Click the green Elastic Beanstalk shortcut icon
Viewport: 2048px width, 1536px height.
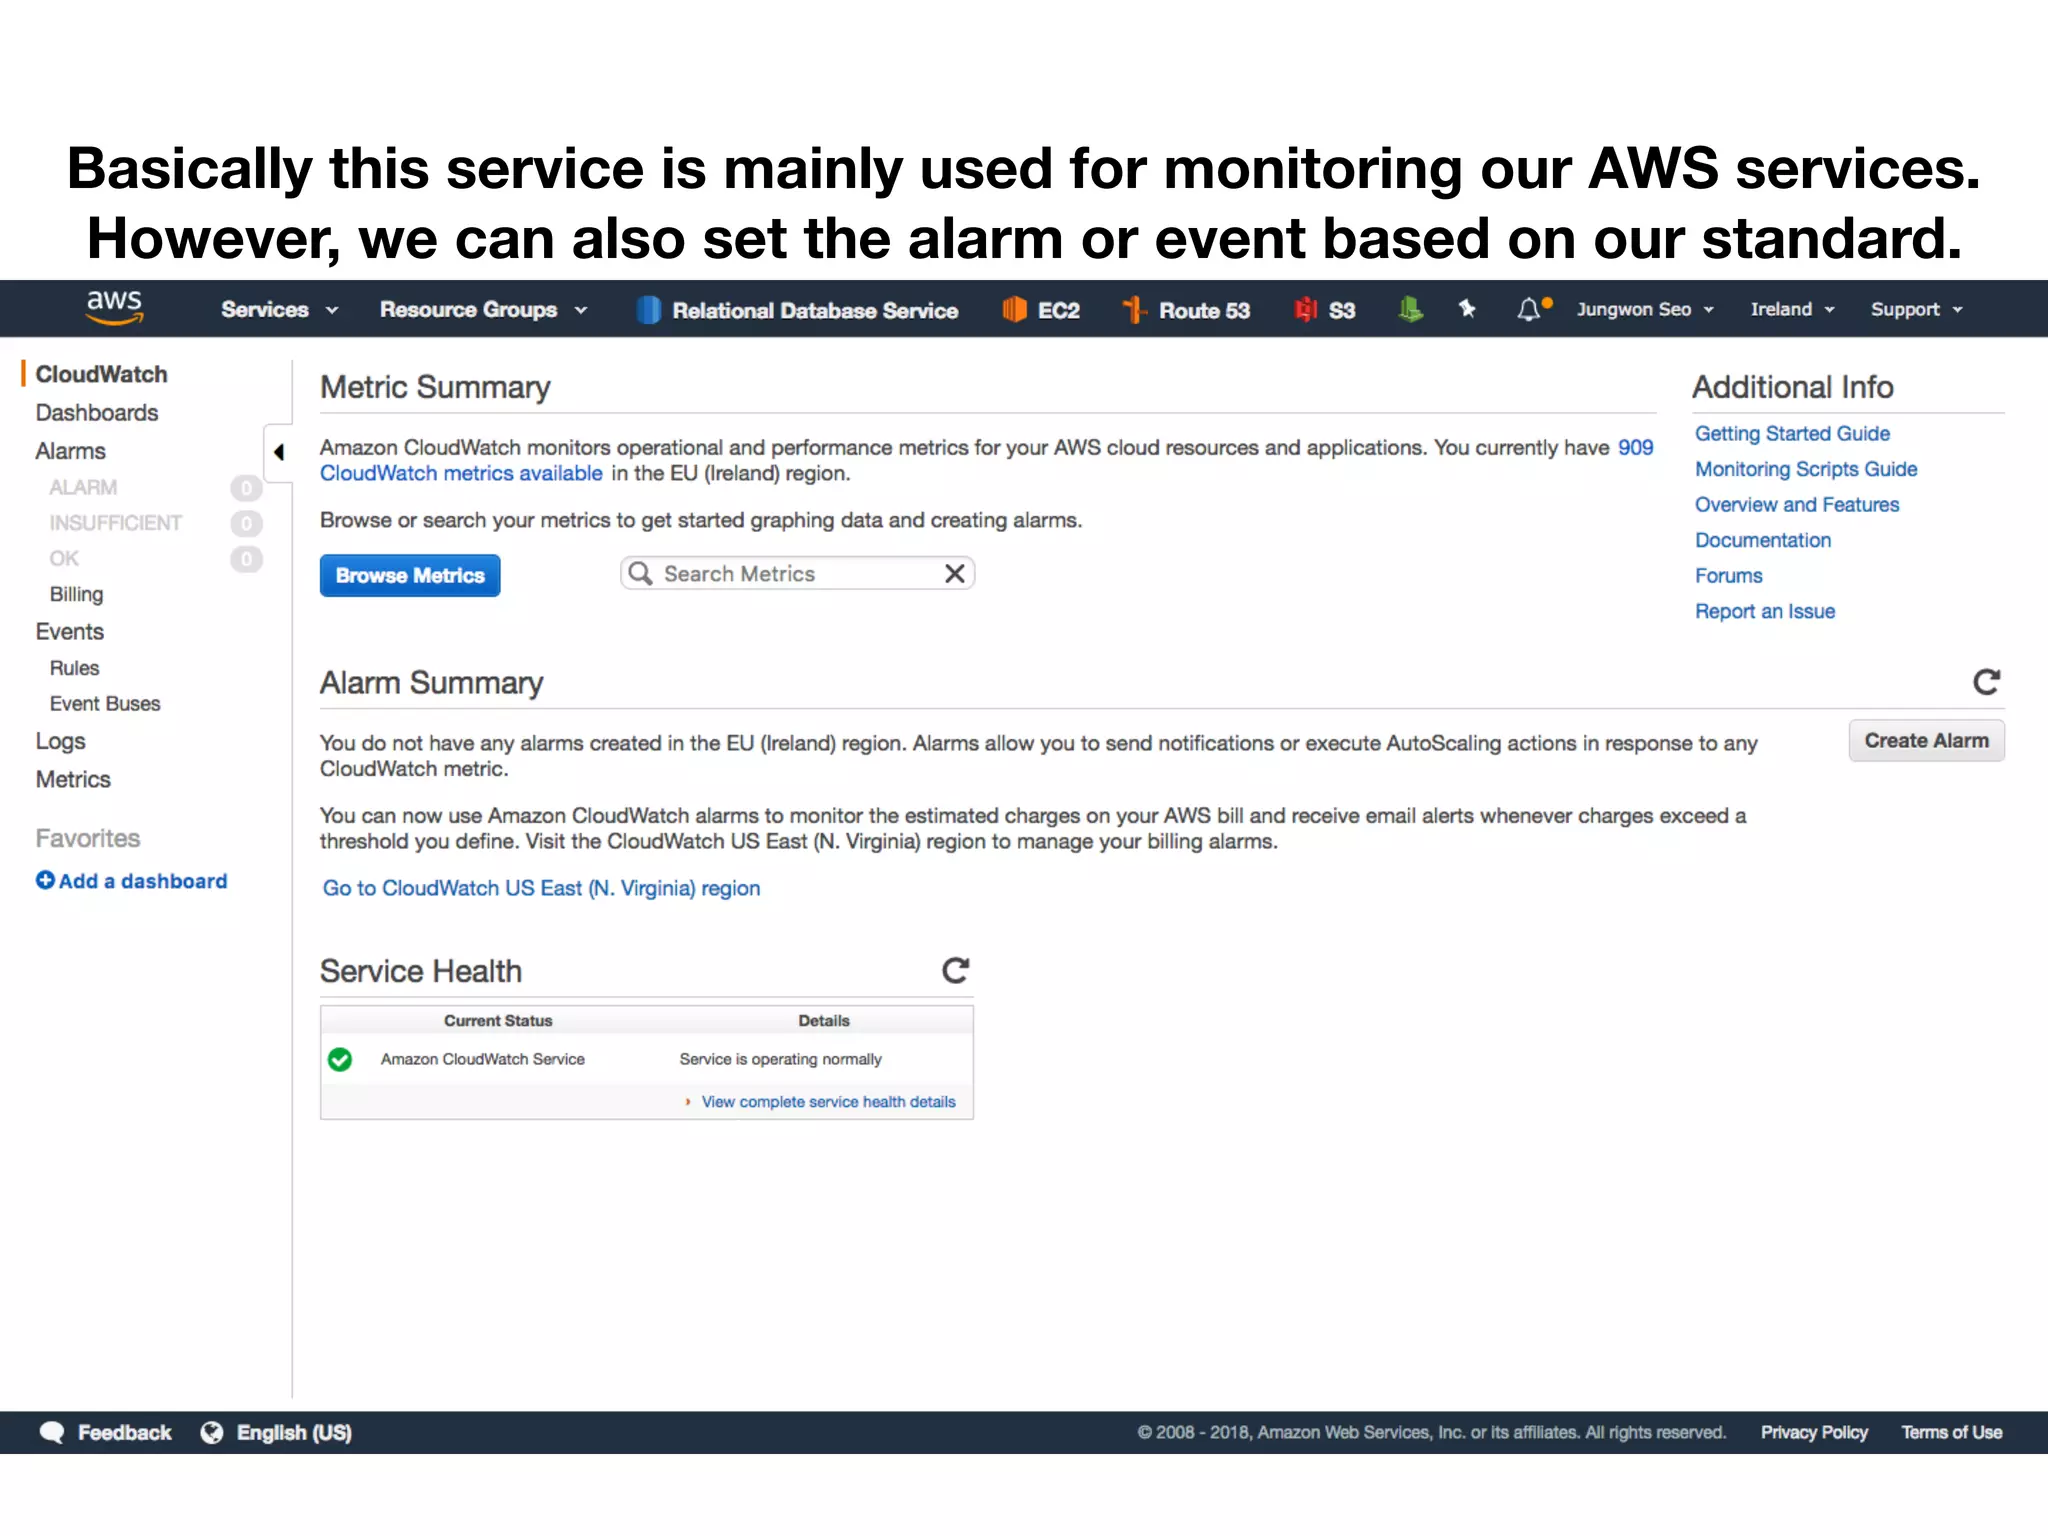click(1410, 309)
